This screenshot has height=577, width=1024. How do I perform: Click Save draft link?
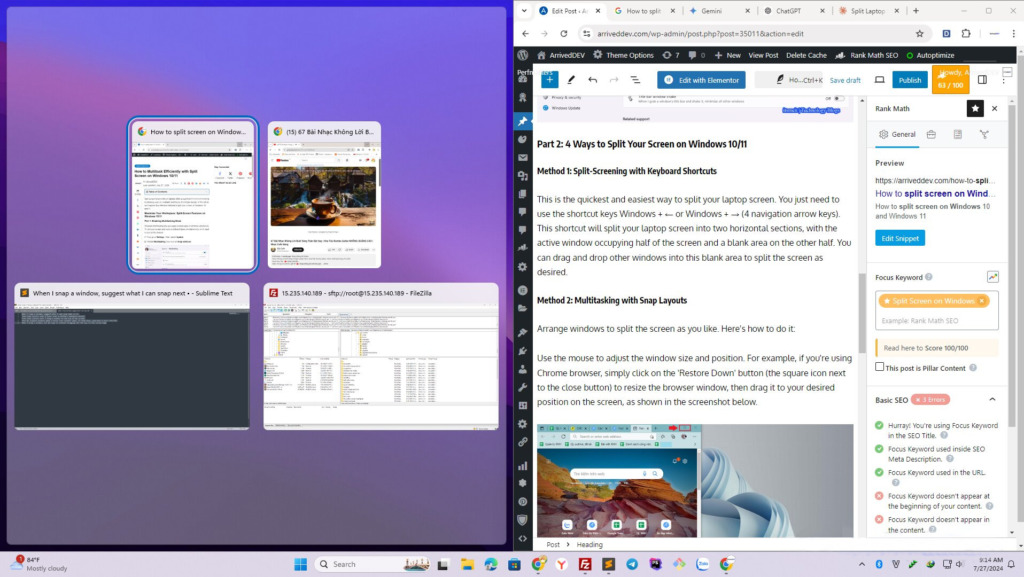[845, 80]
